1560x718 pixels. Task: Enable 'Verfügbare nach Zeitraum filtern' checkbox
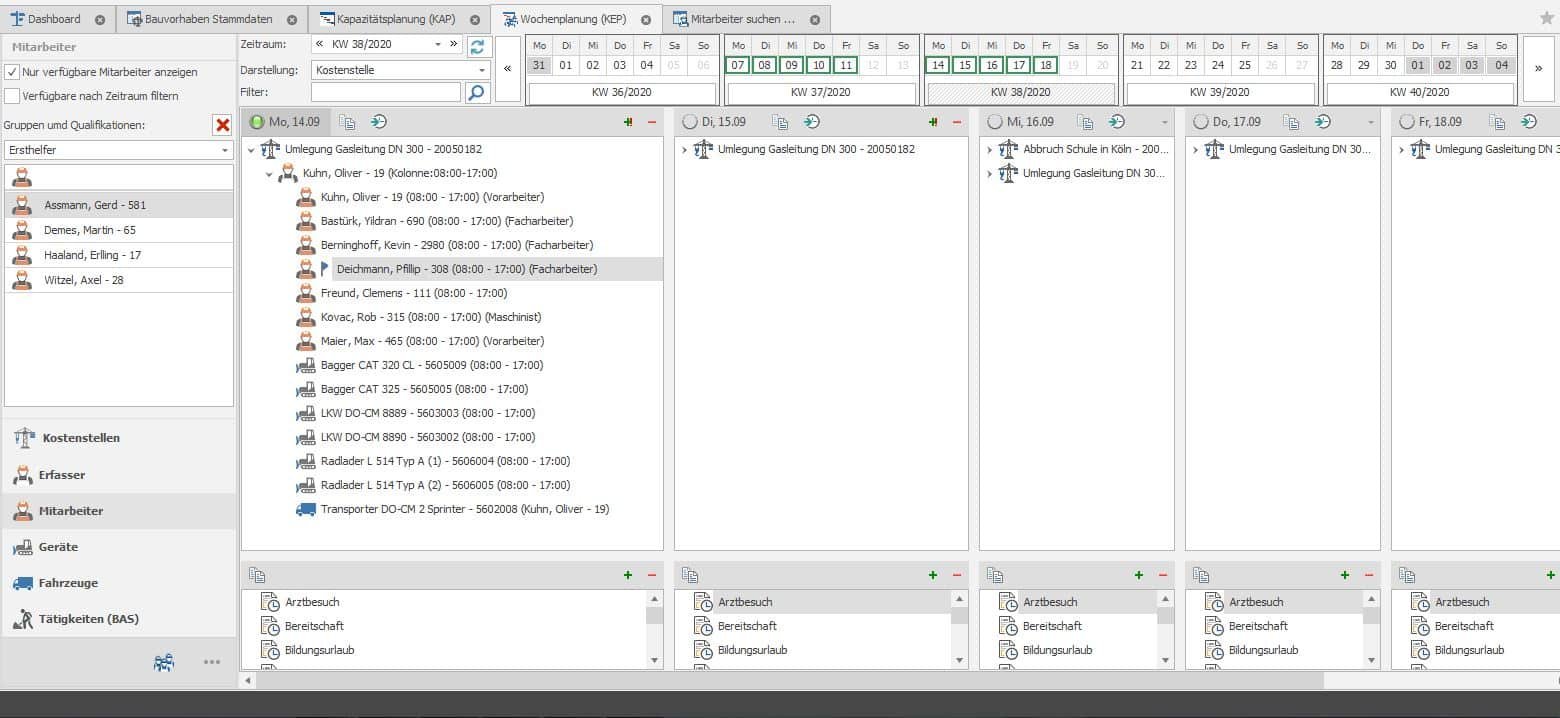12,96
